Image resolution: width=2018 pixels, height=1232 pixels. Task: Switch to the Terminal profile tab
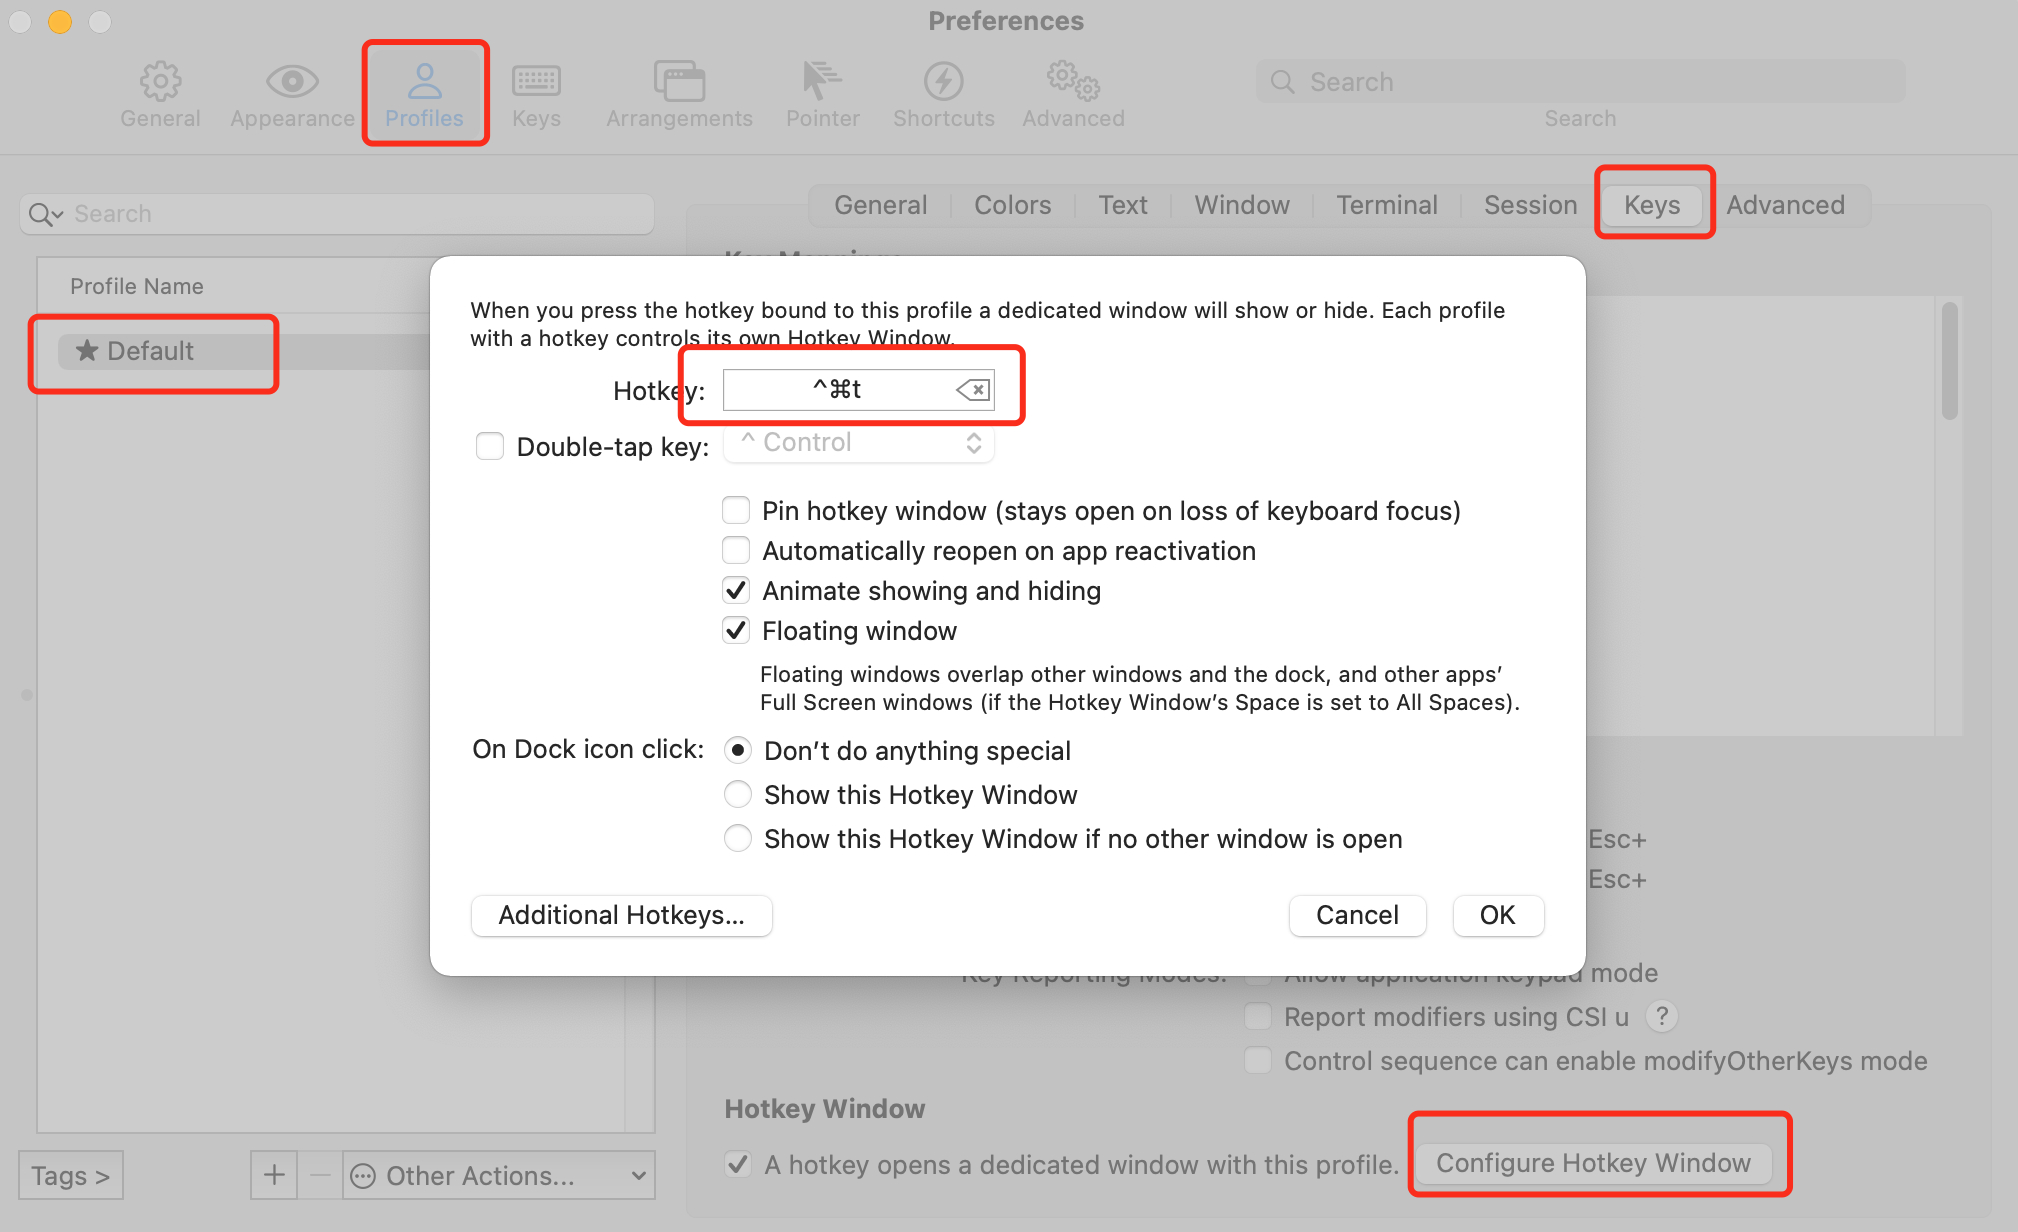tap(1386, 205)
